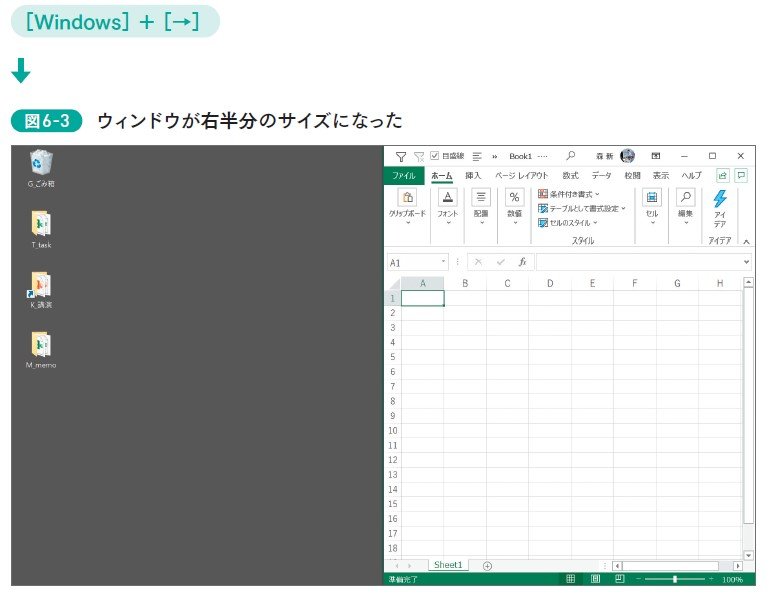This screenshot has width=774, height=598.
Task: Expand the 編集 group dropdown arrow
Action: (686, 223)
